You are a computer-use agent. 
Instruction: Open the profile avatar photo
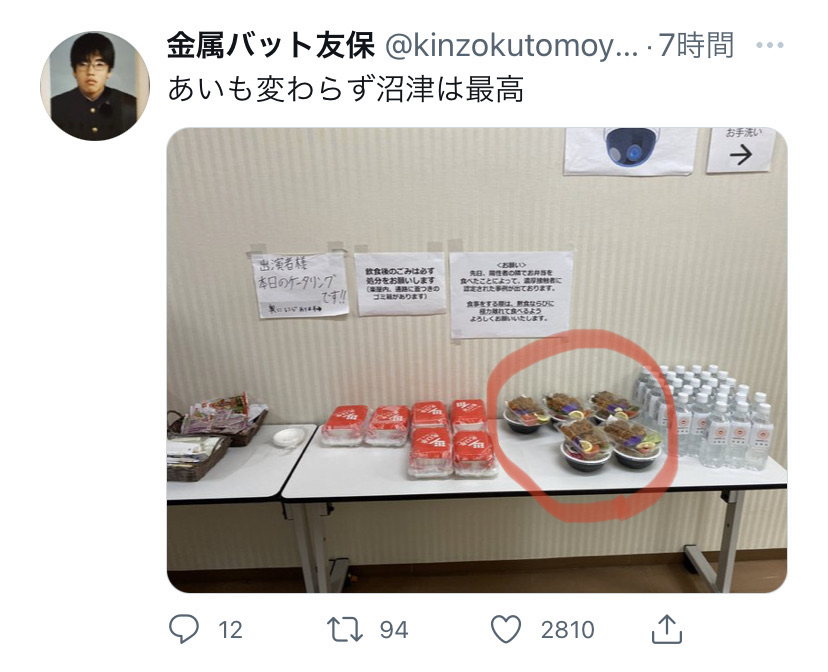pyautogui.click(x=95, y=86)
